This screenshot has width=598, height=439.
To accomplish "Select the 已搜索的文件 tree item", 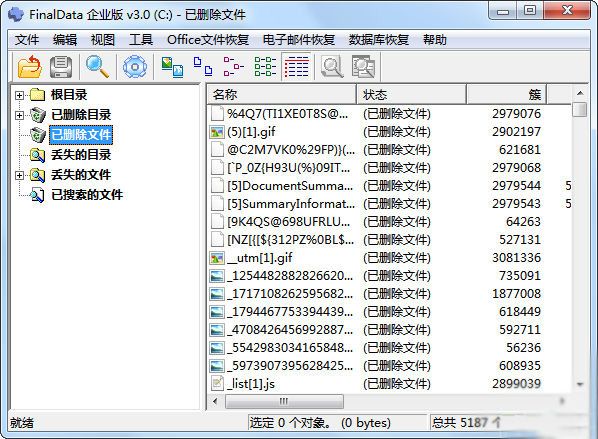I will pyautogui.click(x=87, y=195).
